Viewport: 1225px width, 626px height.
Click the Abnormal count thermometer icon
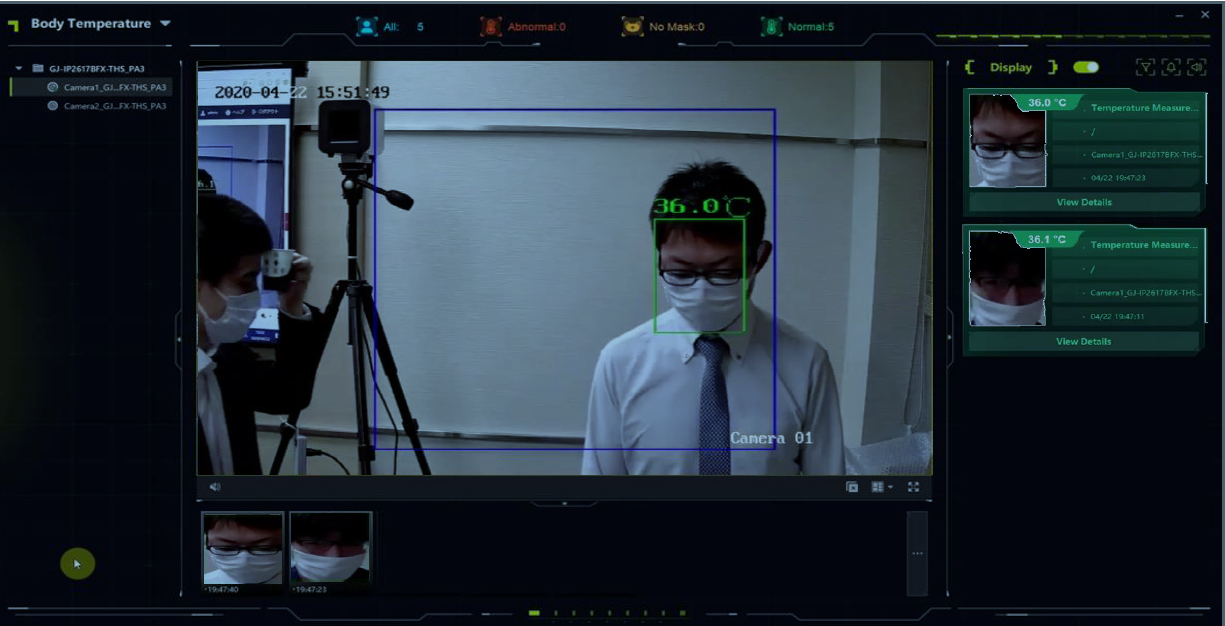point(491,27)
